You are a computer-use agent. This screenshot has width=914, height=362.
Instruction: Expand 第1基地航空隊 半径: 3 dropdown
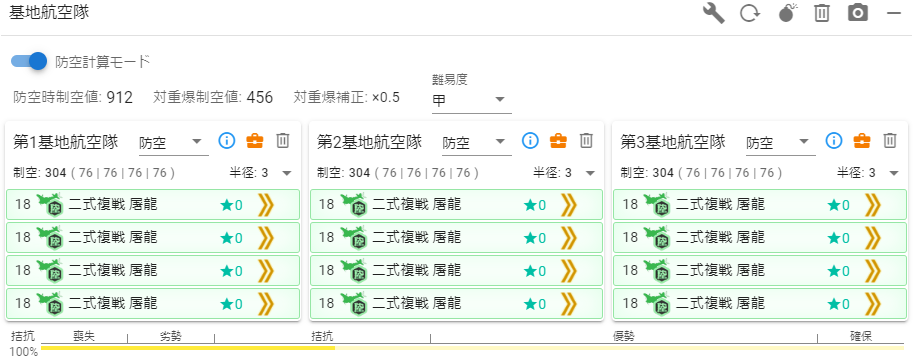[261, 173]
